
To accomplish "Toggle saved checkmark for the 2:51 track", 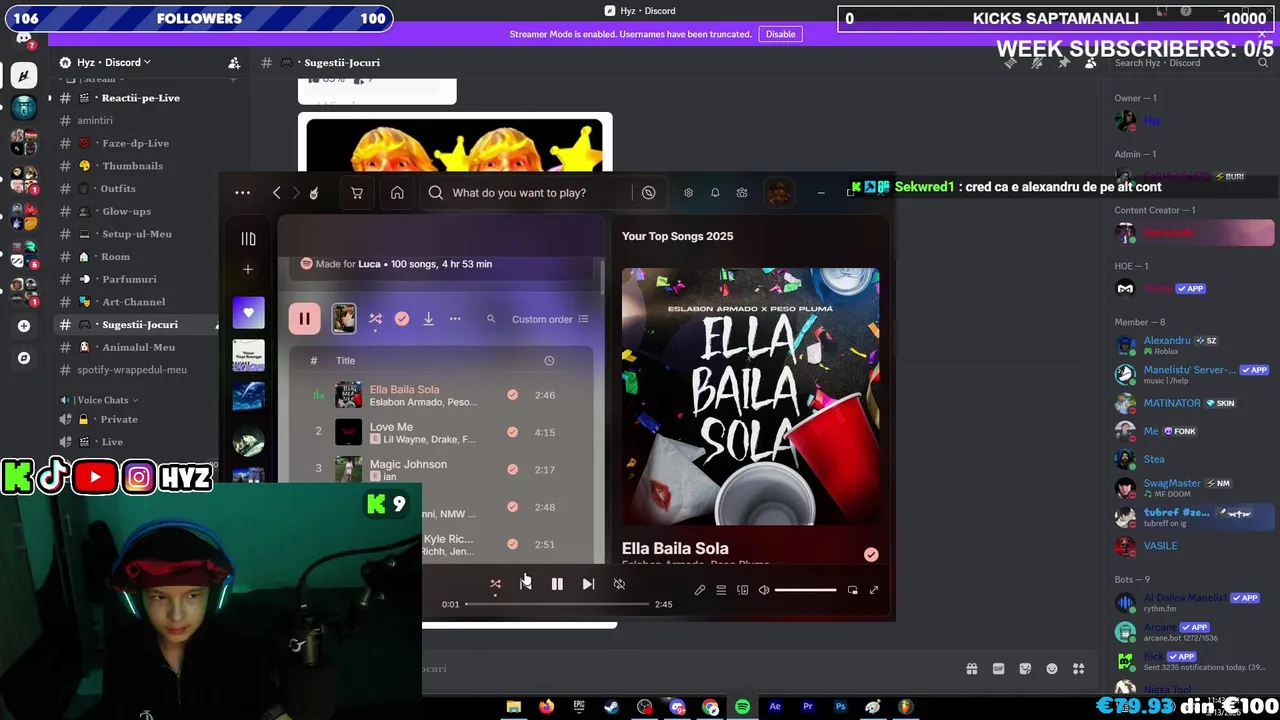I will click(x=513, y=544).
